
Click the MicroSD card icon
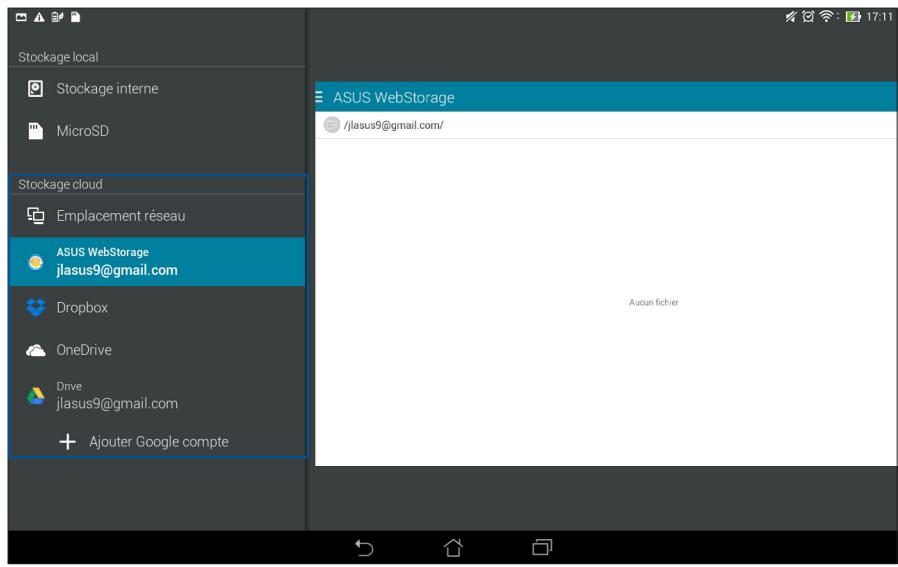tap(36, 131)
